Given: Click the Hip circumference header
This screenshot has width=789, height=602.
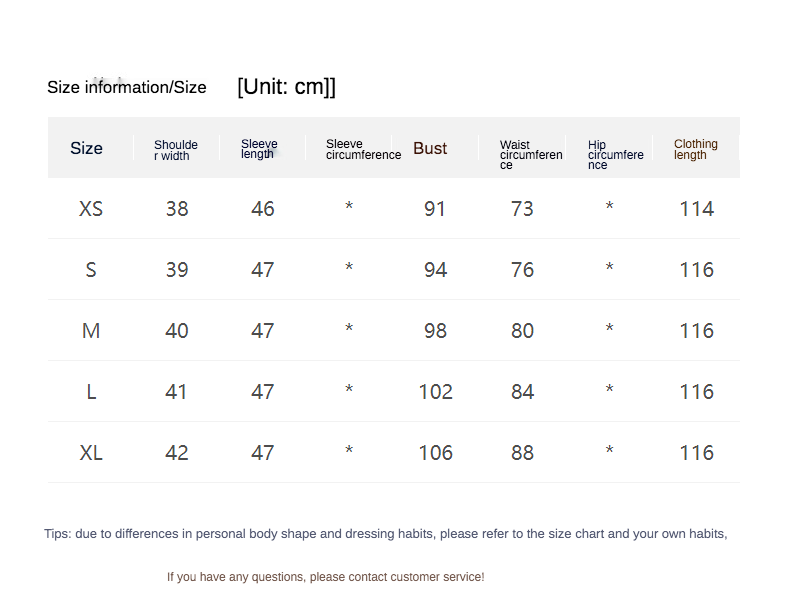Looking at the screenshot, I should [615, 154].
